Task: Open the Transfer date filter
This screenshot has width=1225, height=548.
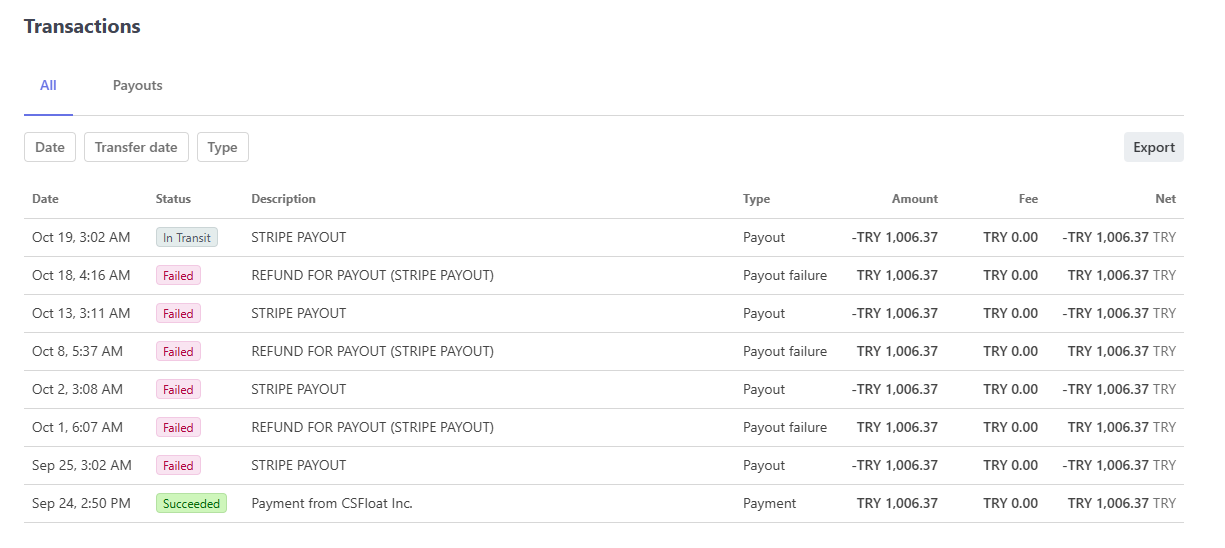Action: [x=136, y=148]
